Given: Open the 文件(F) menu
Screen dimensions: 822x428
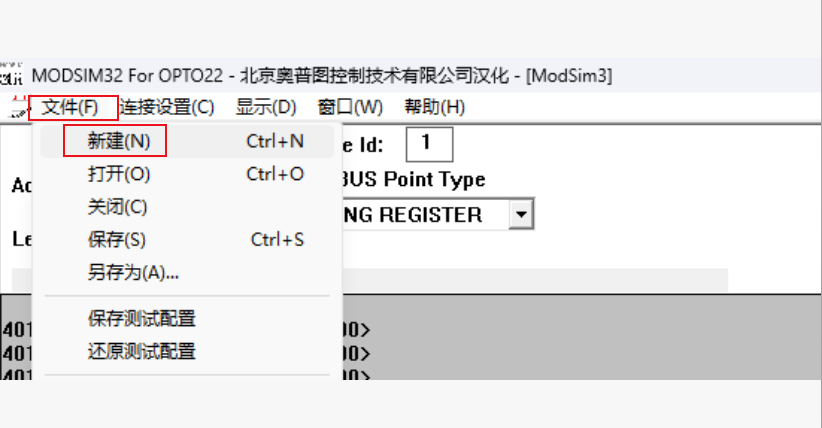Looking at the screenshot, I should pyautogui.click(x=70, y=107).
